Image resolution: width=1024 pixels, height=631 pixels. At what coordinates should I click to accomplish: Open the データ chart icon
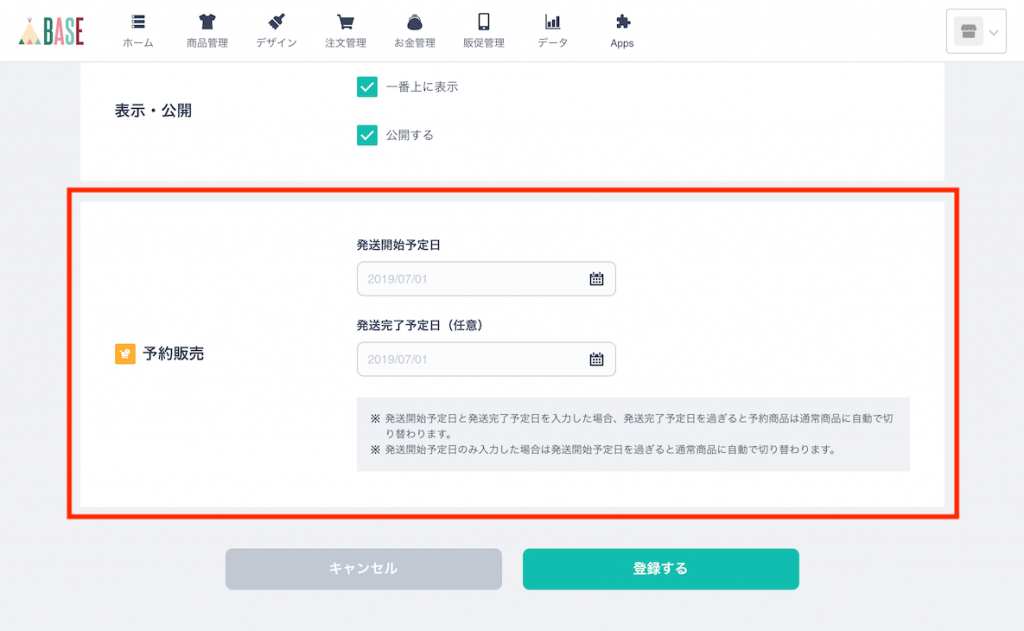(552, 22)
